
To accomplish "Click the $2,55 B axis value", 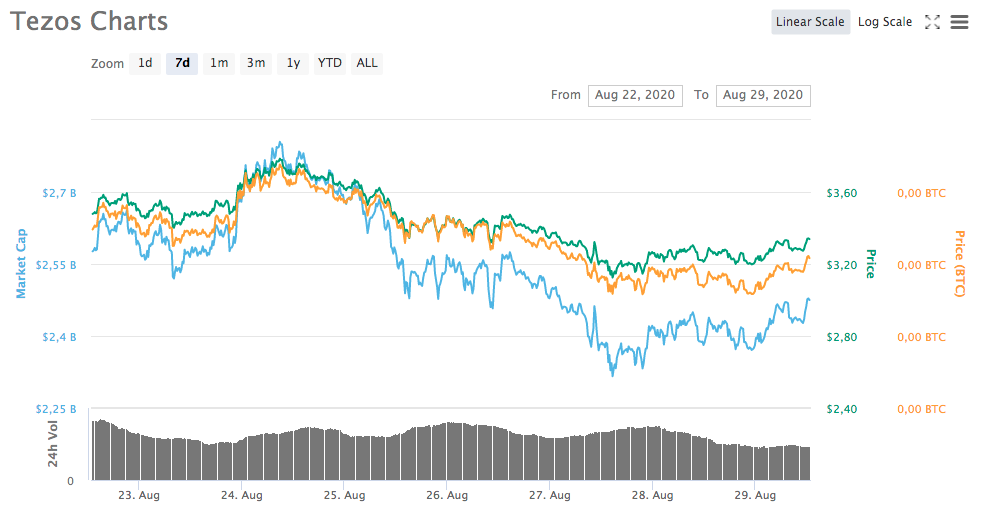I will point(56,265).
